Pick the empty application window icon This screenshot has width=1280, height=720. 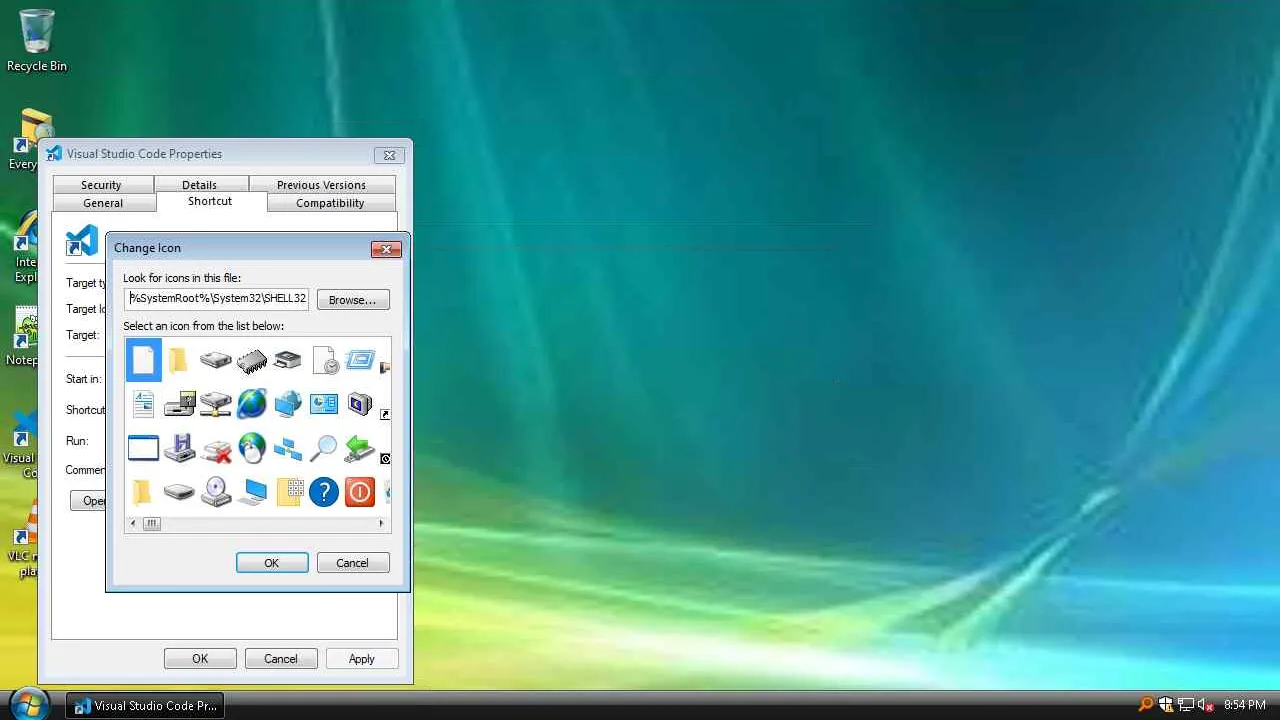[x=143, y=448]
